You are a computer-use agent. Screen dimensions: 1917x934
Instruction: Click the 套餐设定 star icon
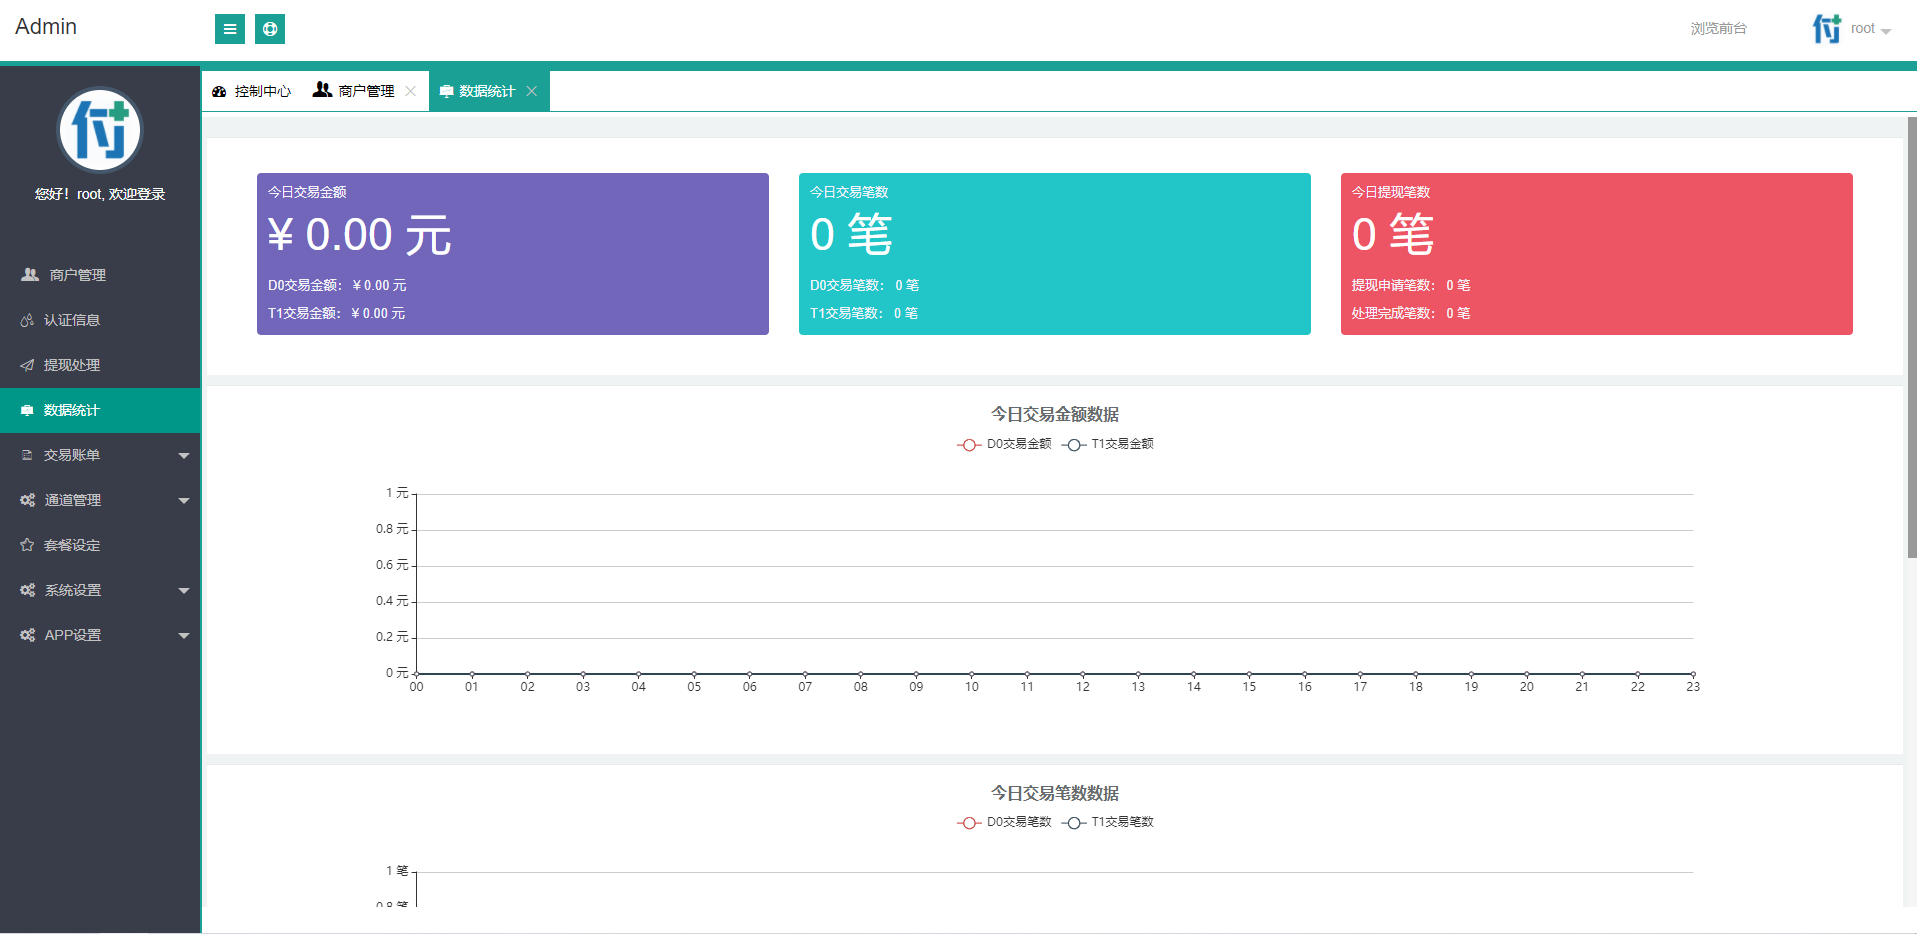point(27,545)
